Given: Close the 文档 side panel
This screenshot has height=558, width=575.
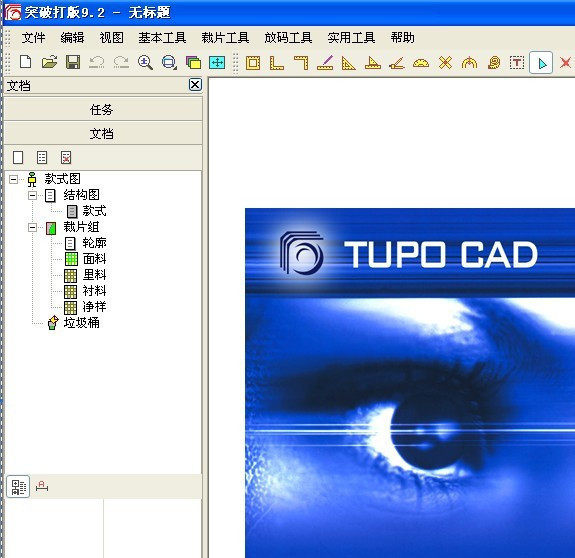Looking at the screenshot, I should click(x=195, y=85).
